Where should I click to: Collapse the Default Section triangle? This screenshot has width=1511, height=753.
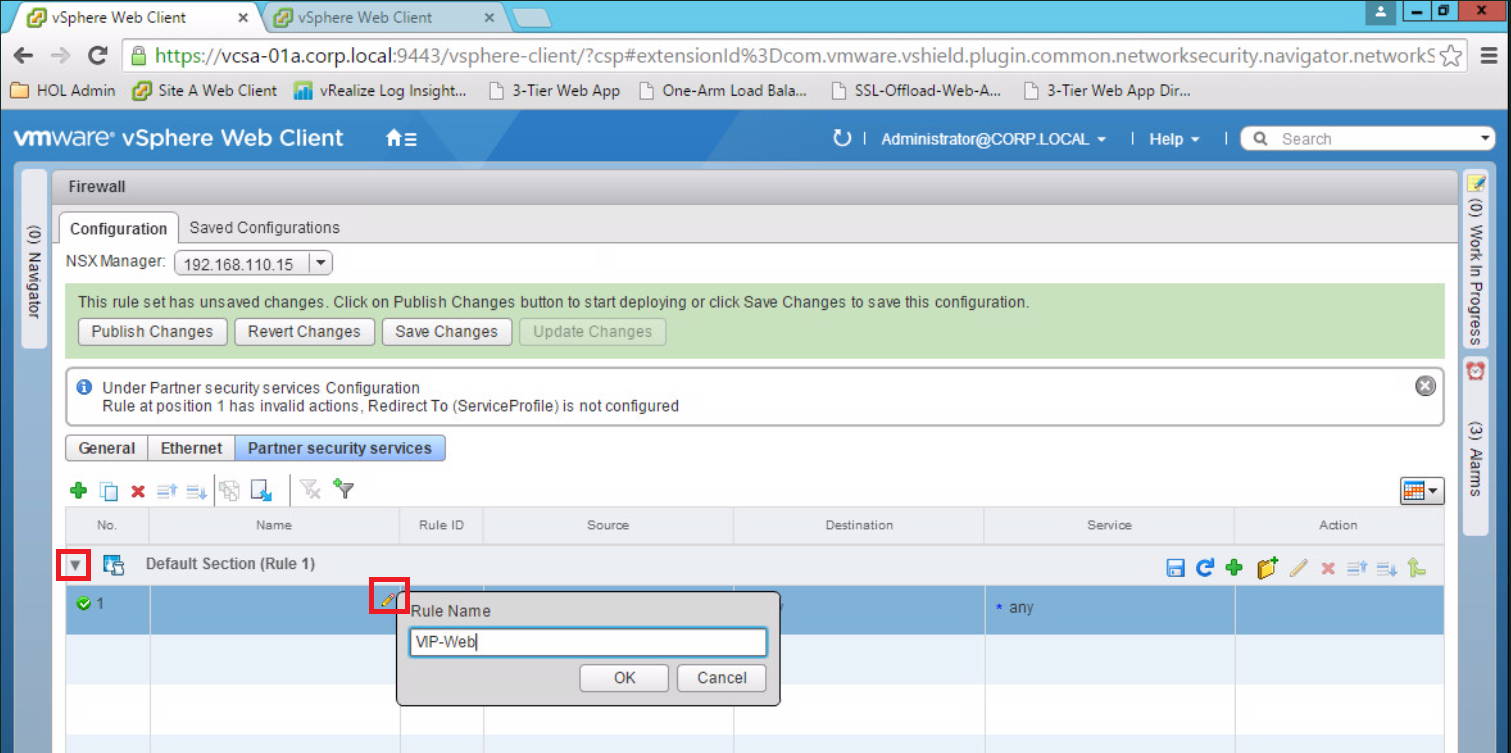point(75,565)
